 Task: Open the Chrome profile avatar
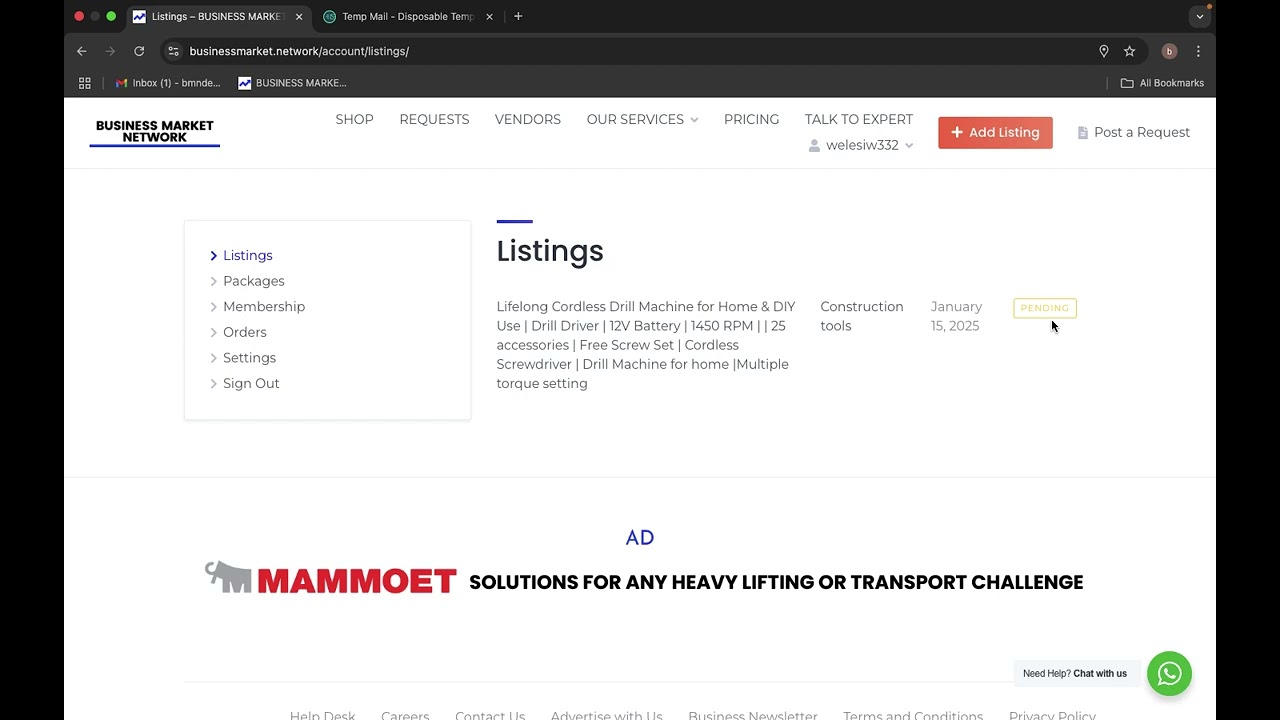coord(1169,51)
